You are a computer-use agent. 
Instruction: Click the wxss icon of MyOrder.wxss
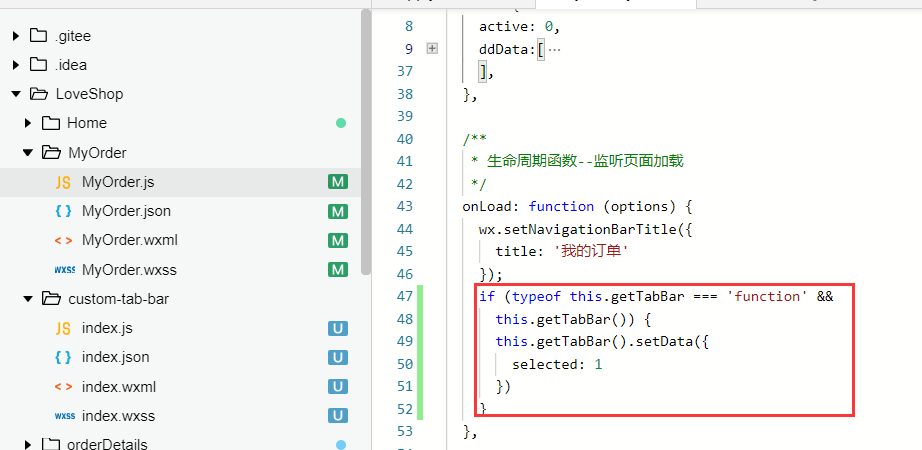tap(64, 270)
